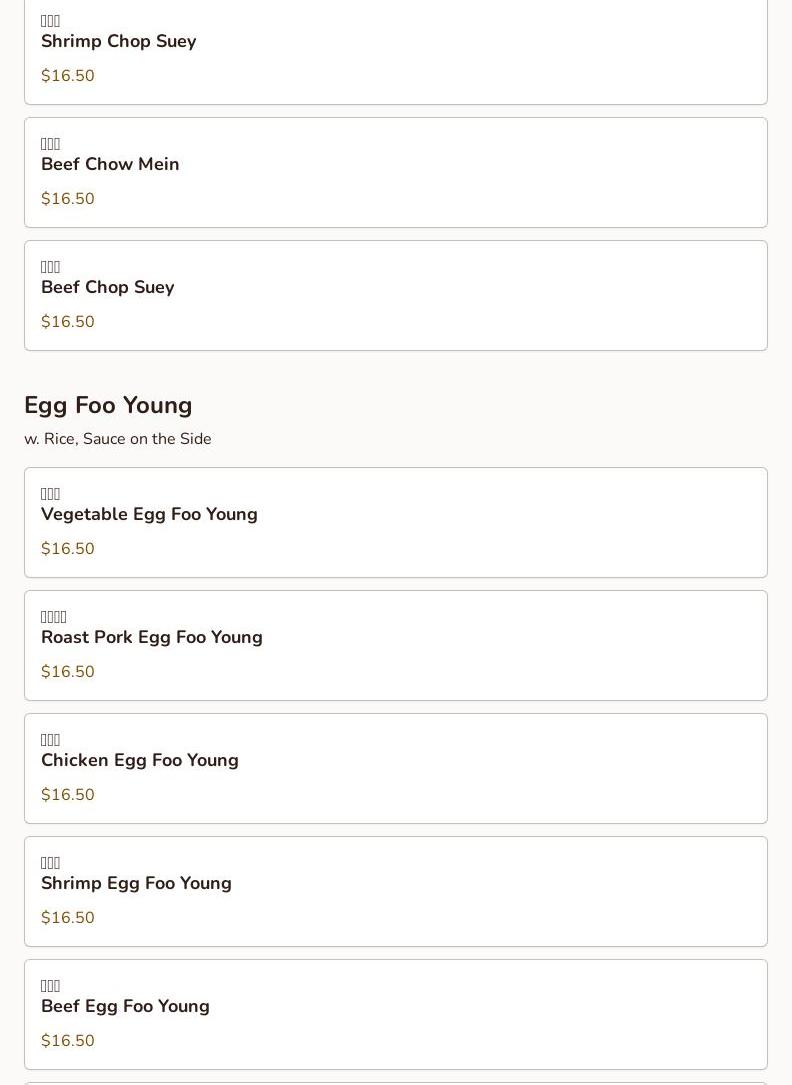Click the $16.50 price under Beef Egg Foo Young
The width and height of the screenshot is (792, 1085).
(68, 1041)
